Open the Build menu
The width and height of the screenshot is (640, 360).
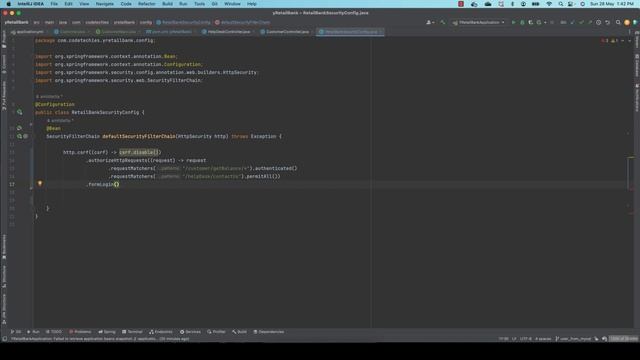(167, 4)
